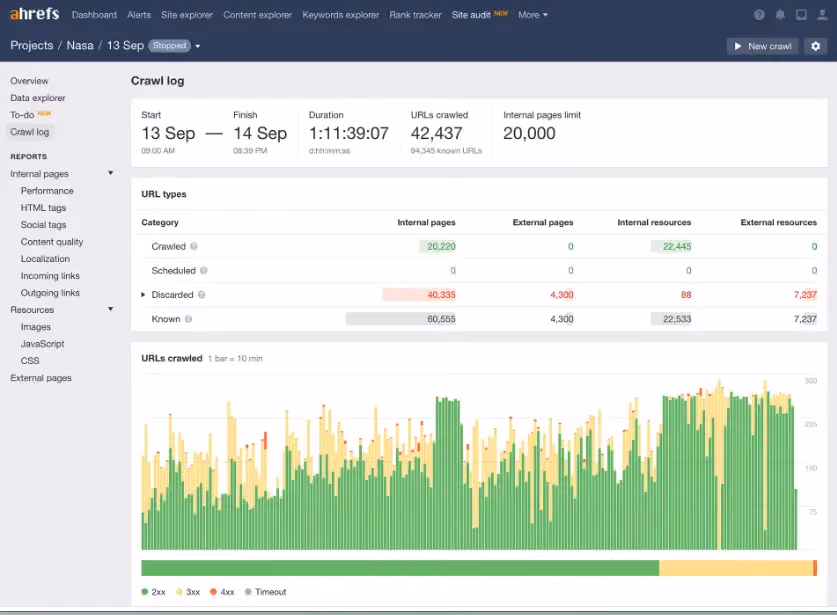Click info icon next to Scheduled

(x=203, y=271)
